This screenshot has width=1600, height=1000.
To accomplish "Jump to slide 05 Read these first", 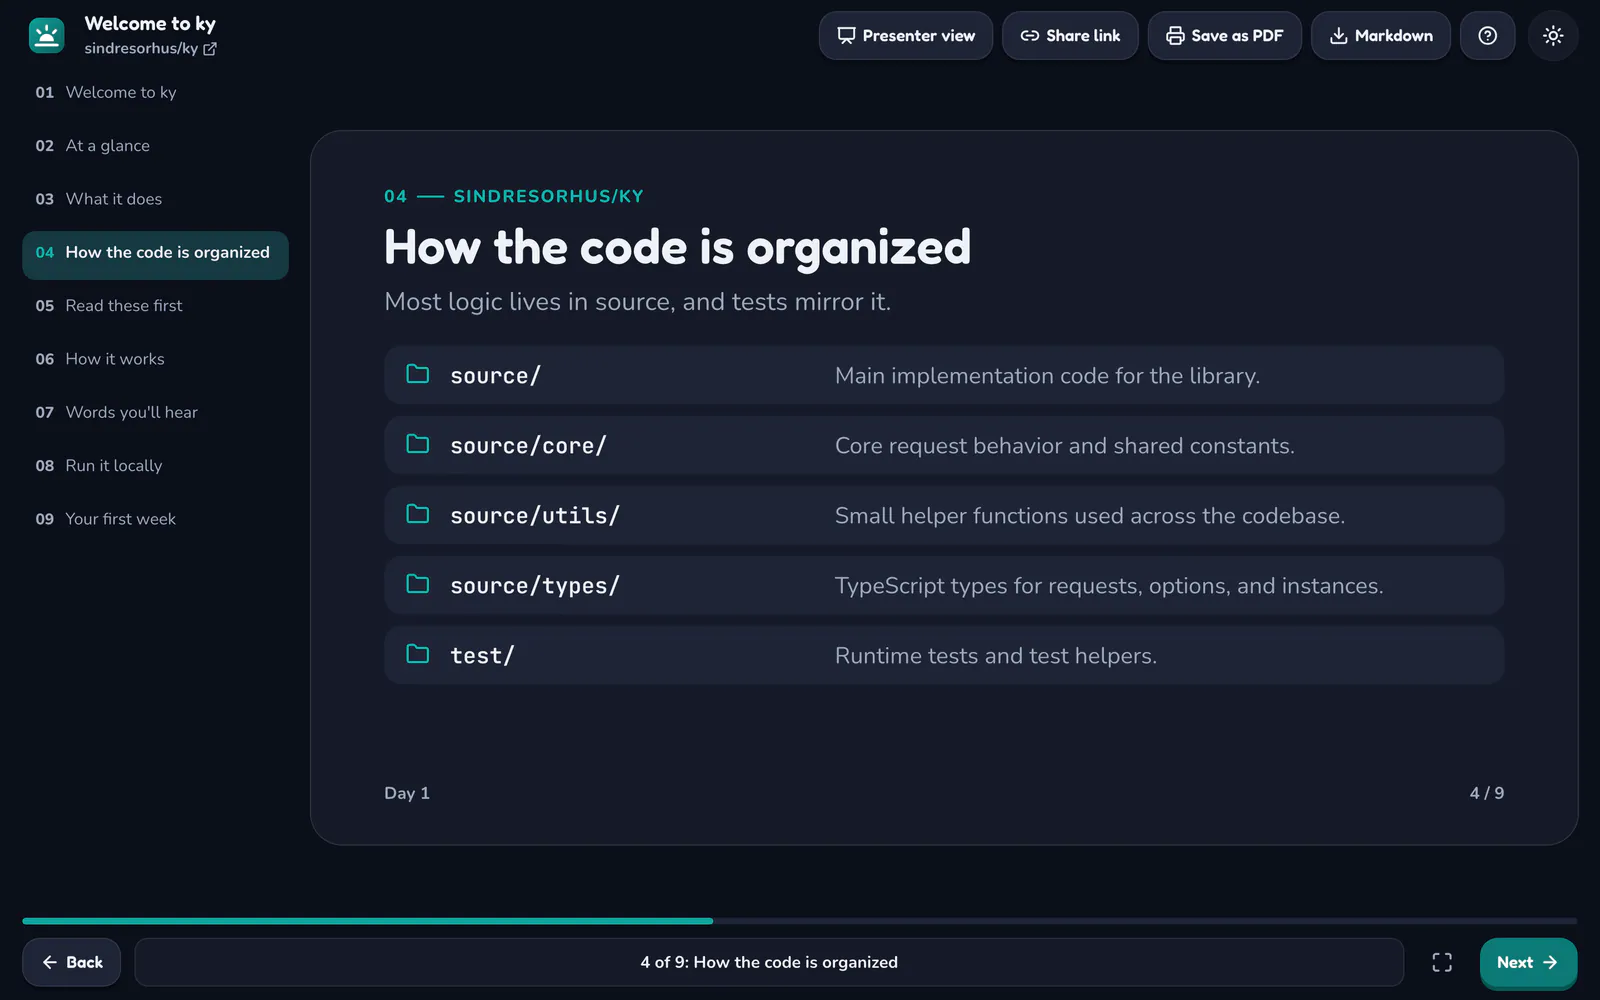I will tap(155, 306).
